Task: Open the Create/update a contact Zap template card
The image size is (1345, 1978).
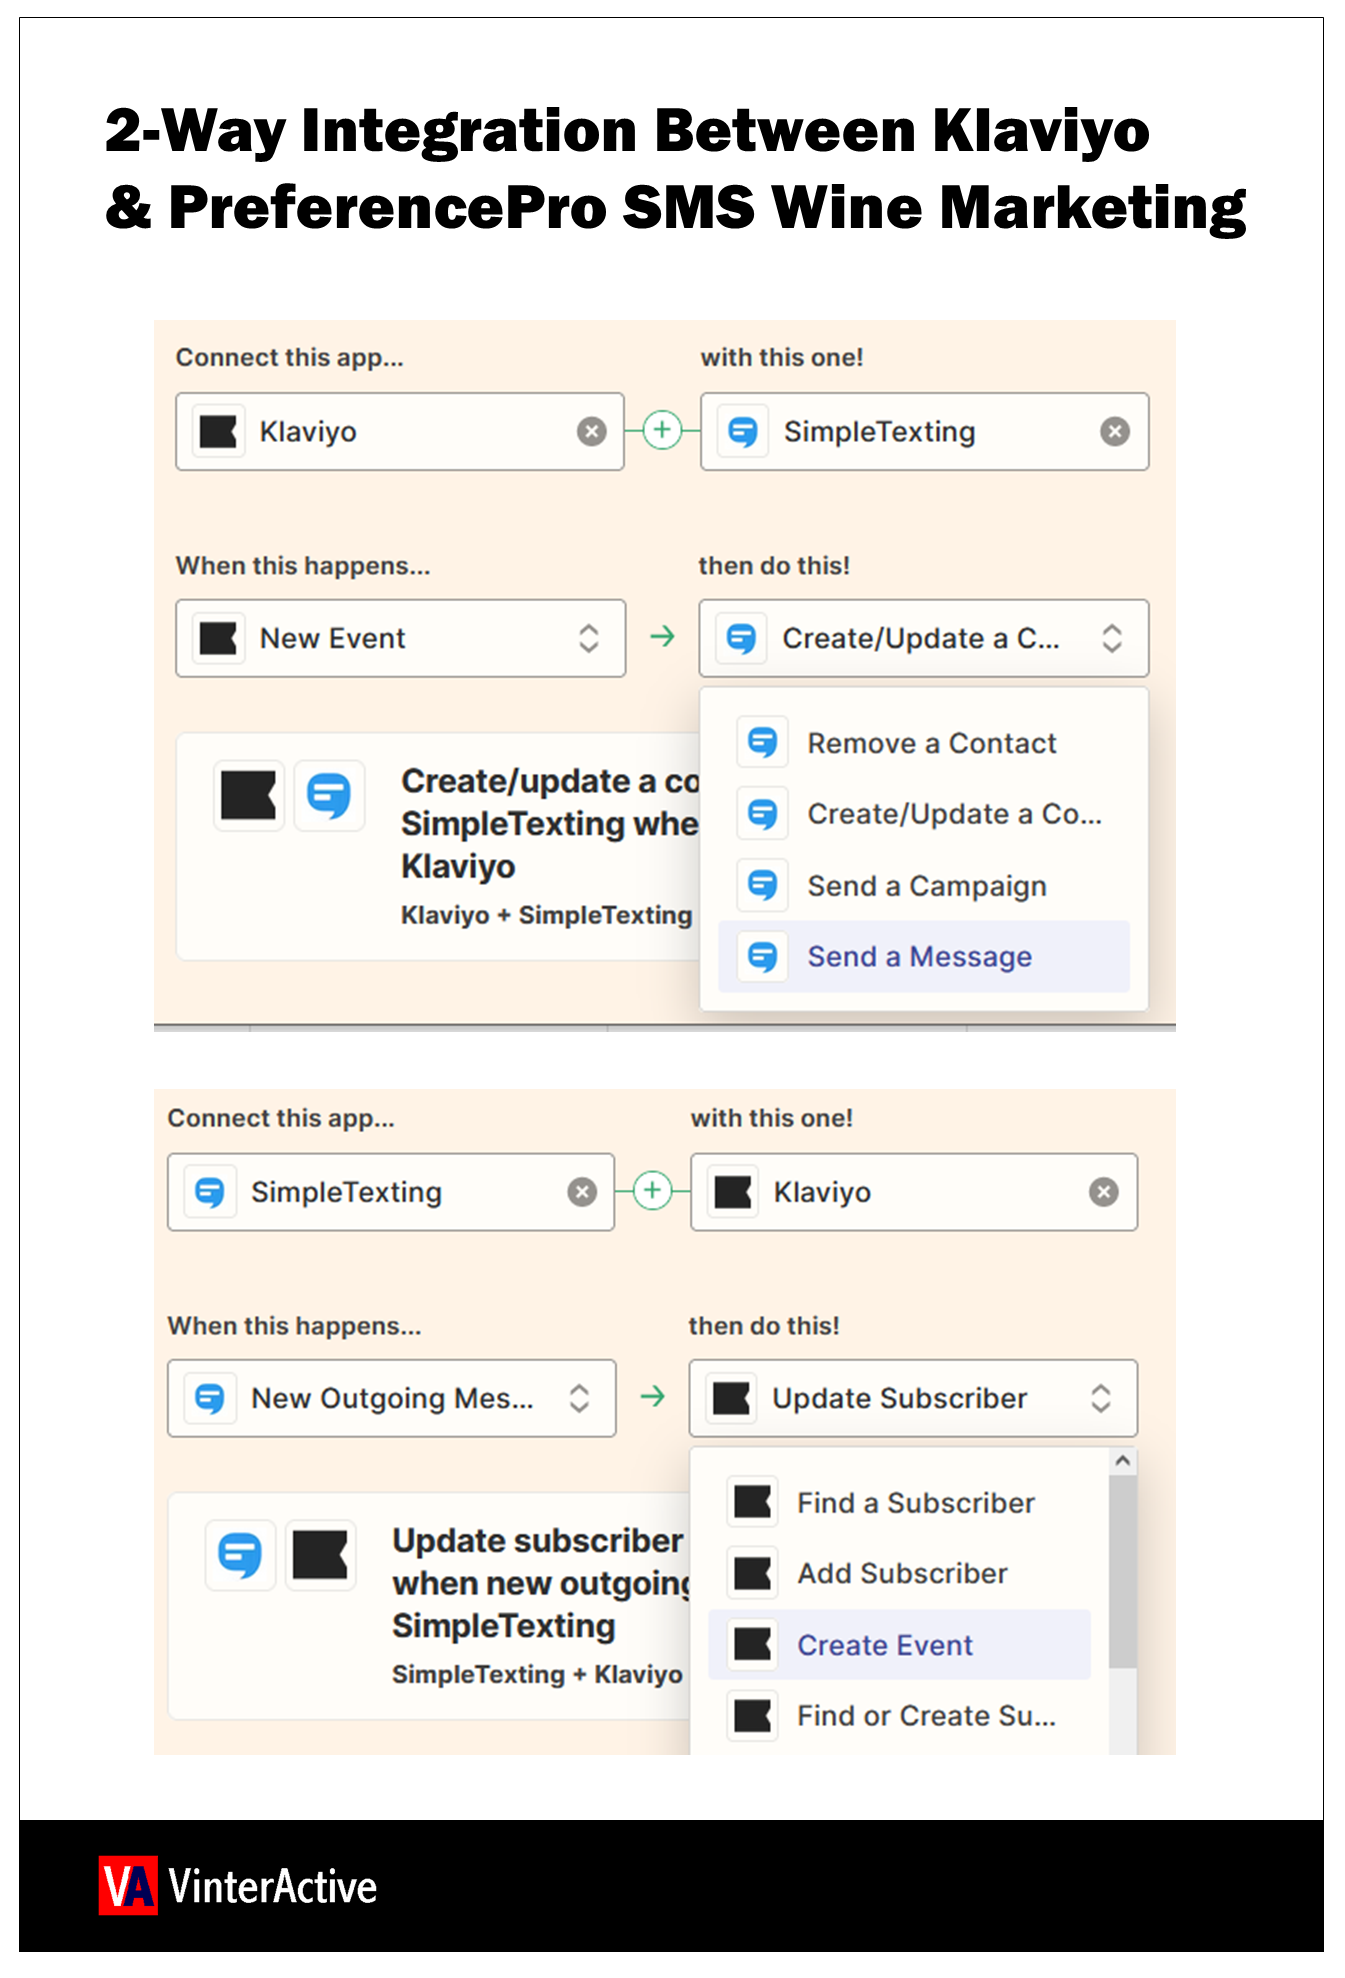Action: click(440, 846)
